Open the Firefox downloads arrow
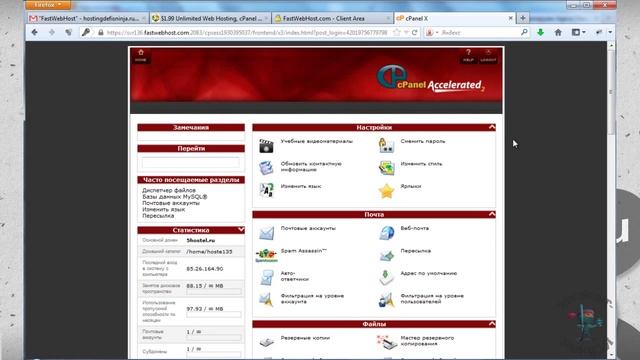The height and width of the screenshot is (360, 640). click(x=540, y=32)
